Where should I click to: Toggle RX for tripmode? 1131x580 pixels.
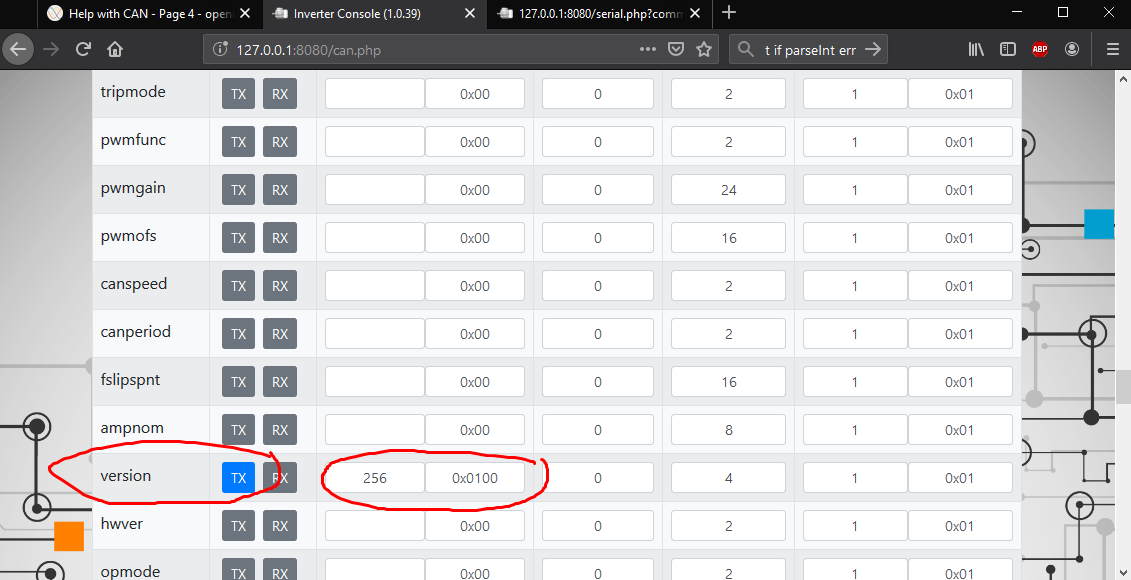click(x=280, y=94)
